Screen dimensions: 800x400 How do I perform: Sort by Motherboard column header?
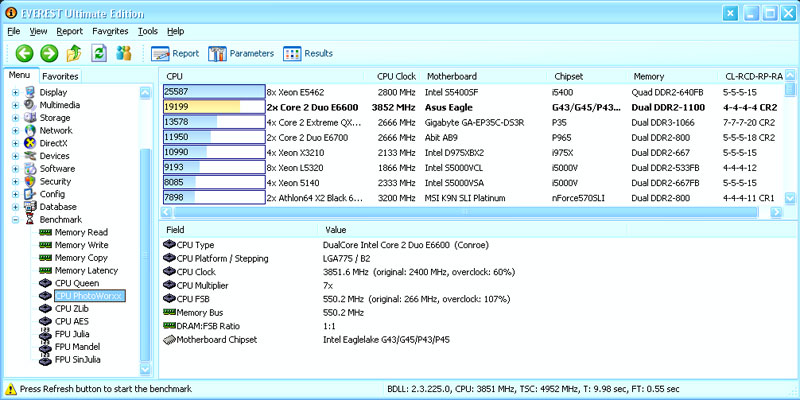pyautogui.click(x=483, y=77)
